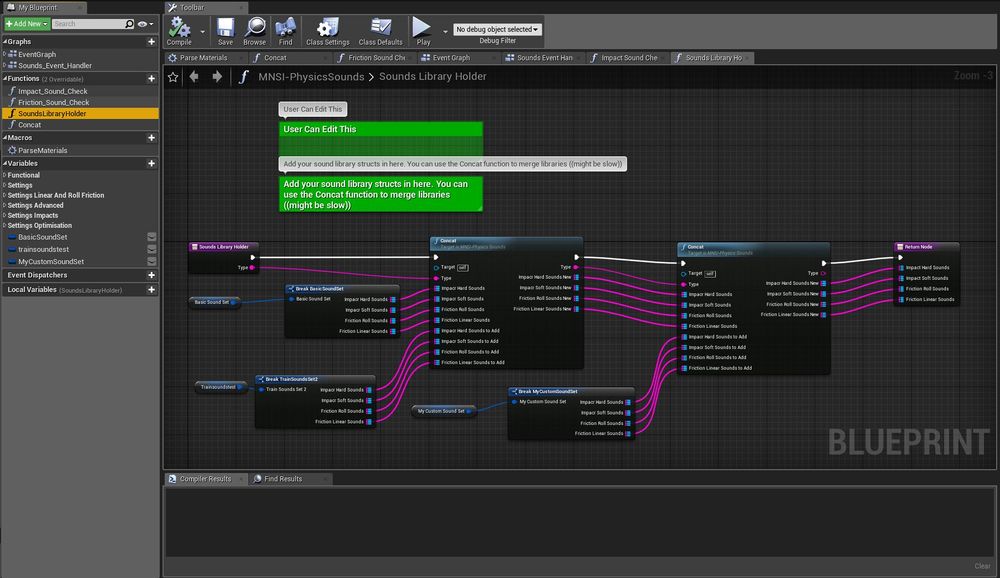Click the bookmark star icon
Viewport: 1000px width, 578px height.
(x=173, y=76)
